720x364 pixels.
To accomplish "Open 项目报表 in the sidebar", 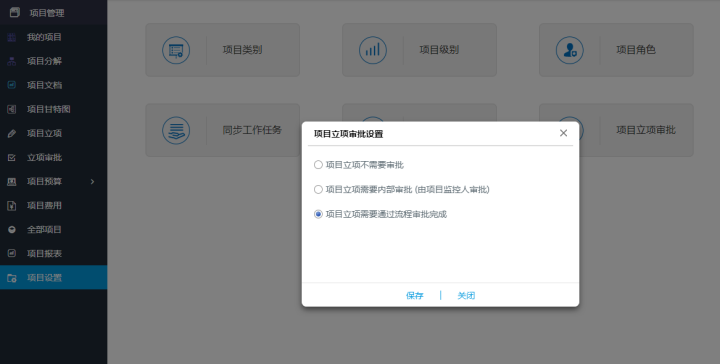I will tap(53, 254).
